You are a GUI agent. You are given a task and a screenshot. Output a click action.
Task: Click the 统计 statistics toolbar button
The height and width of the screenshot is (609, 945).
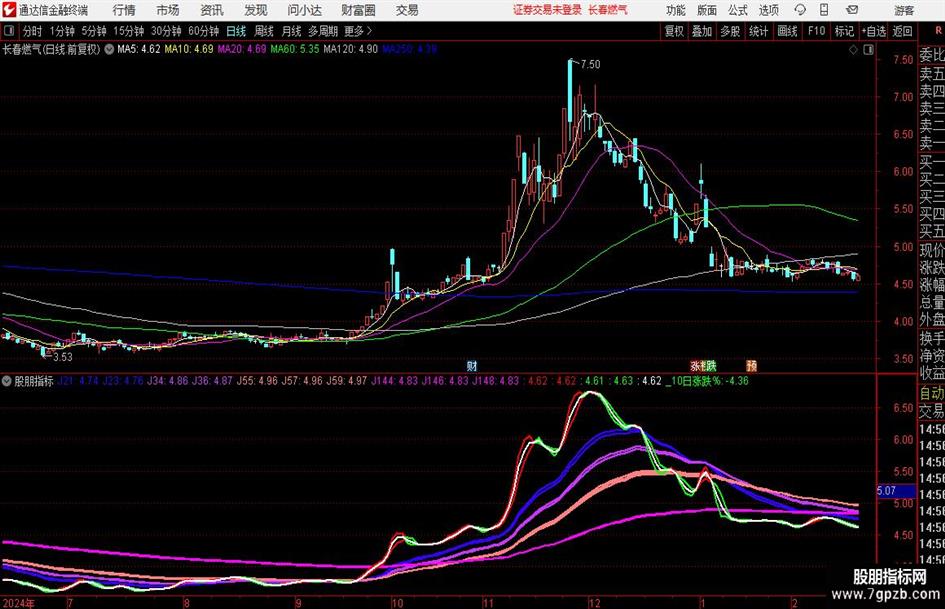(x=758, y=31)
